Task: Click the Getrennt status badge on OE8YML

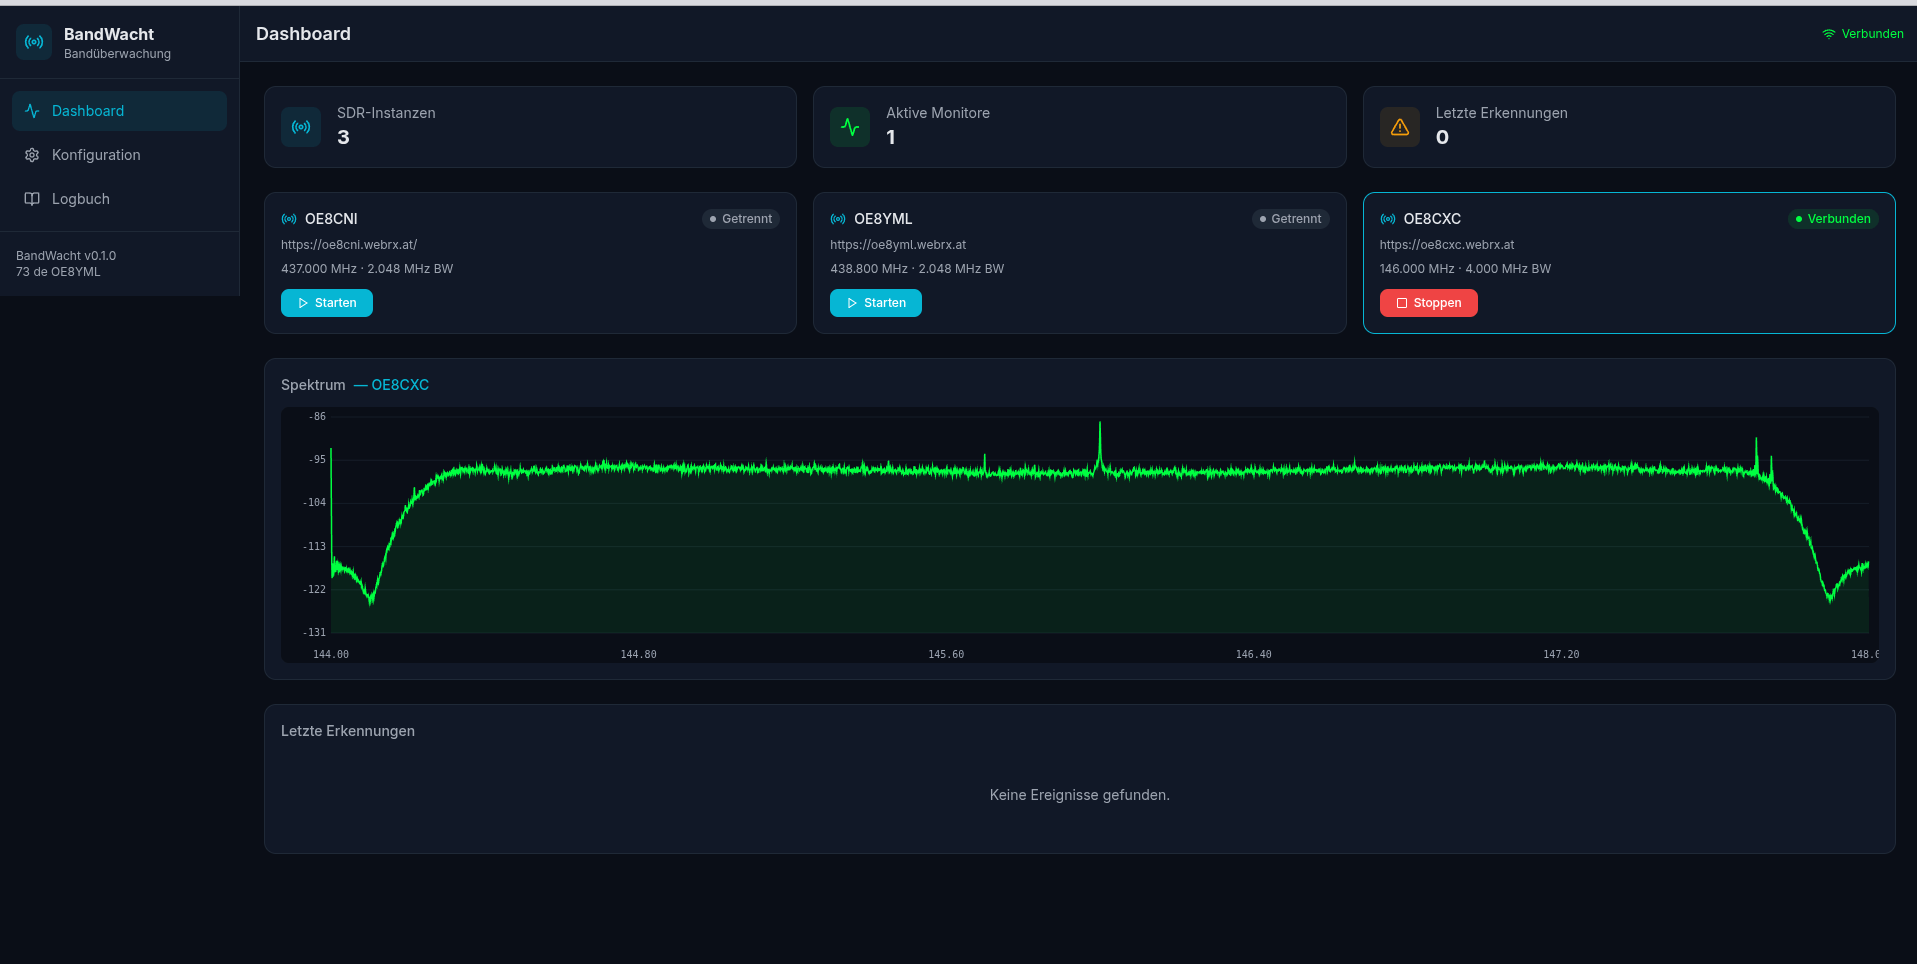Action: pyautogui.click(x=1290, y=219)
